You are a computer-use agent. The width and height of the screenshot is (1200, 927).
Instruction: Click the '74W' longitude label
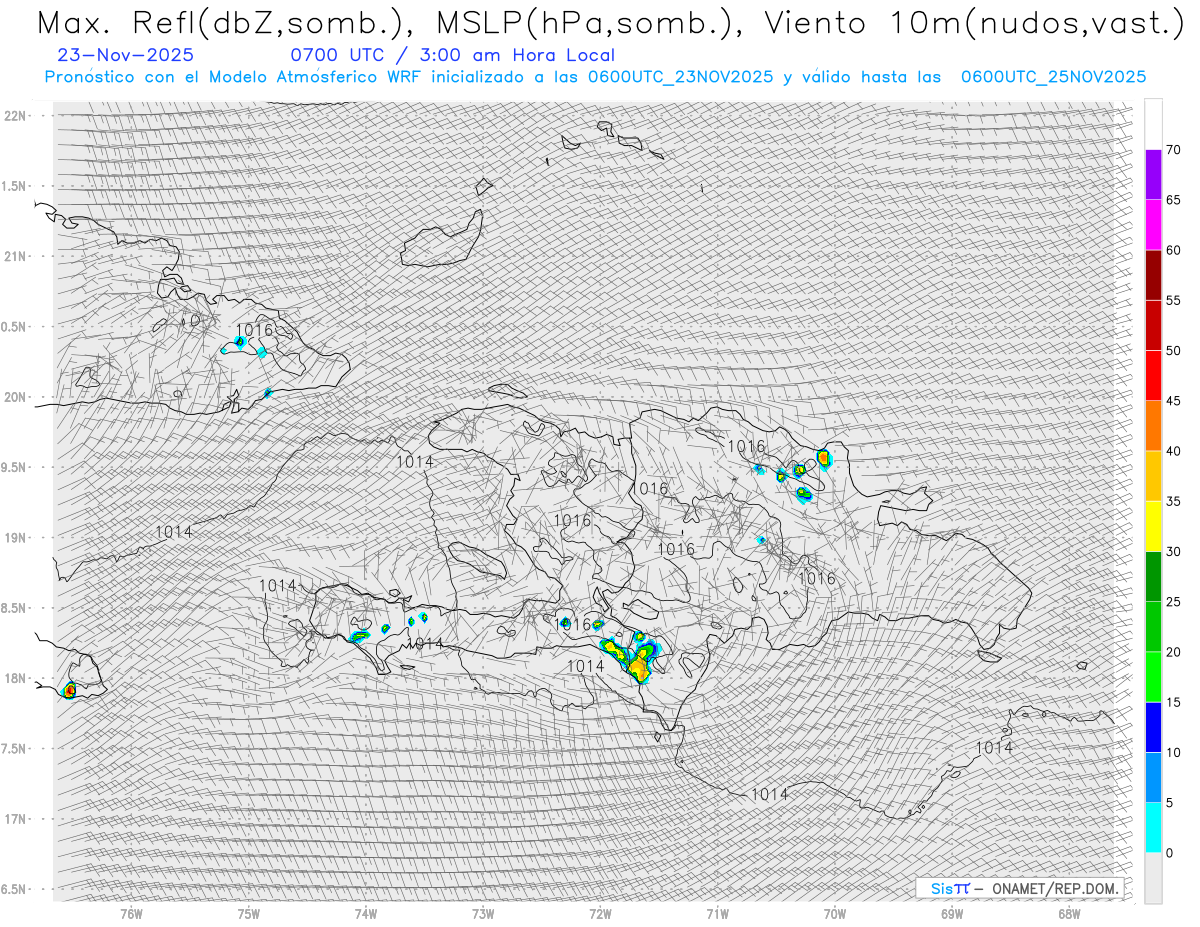tap(366, 913)
